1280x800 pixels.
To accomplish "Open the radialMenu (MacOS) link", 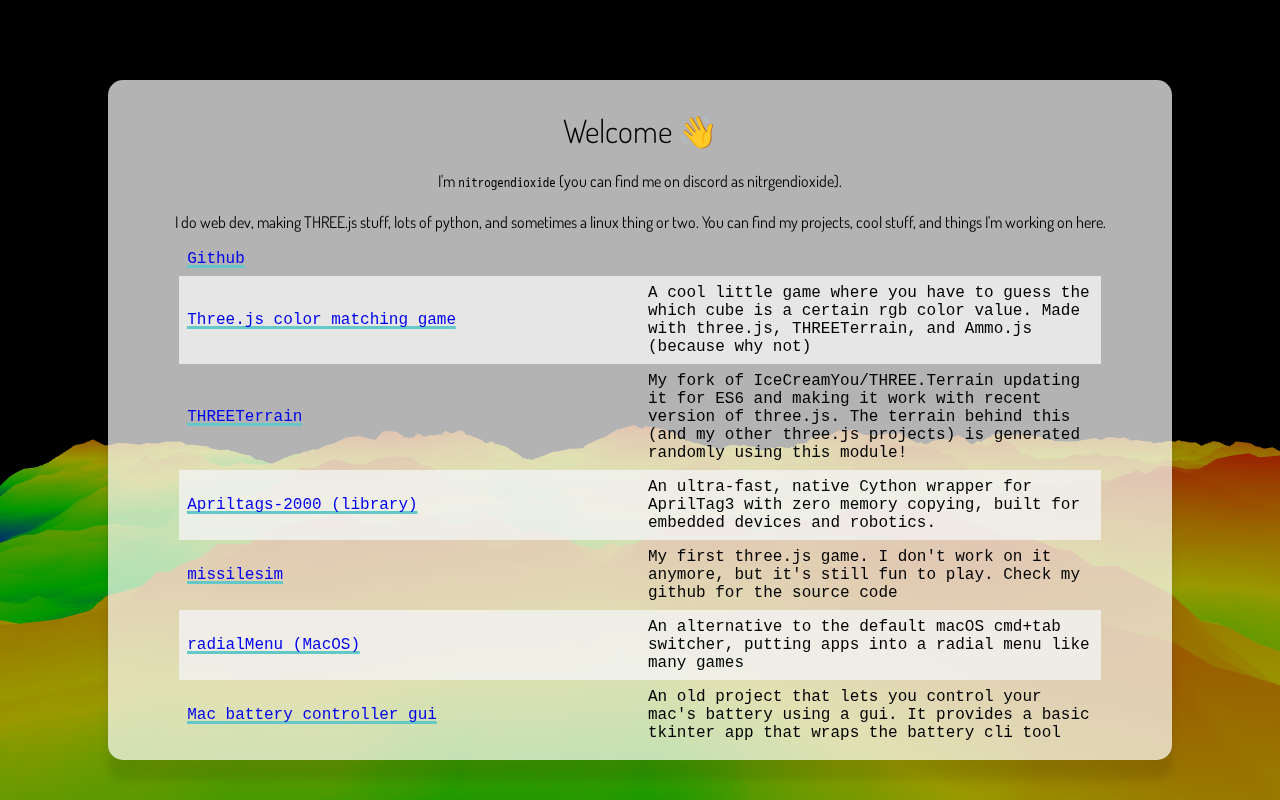I will click(x=273, y=645).
